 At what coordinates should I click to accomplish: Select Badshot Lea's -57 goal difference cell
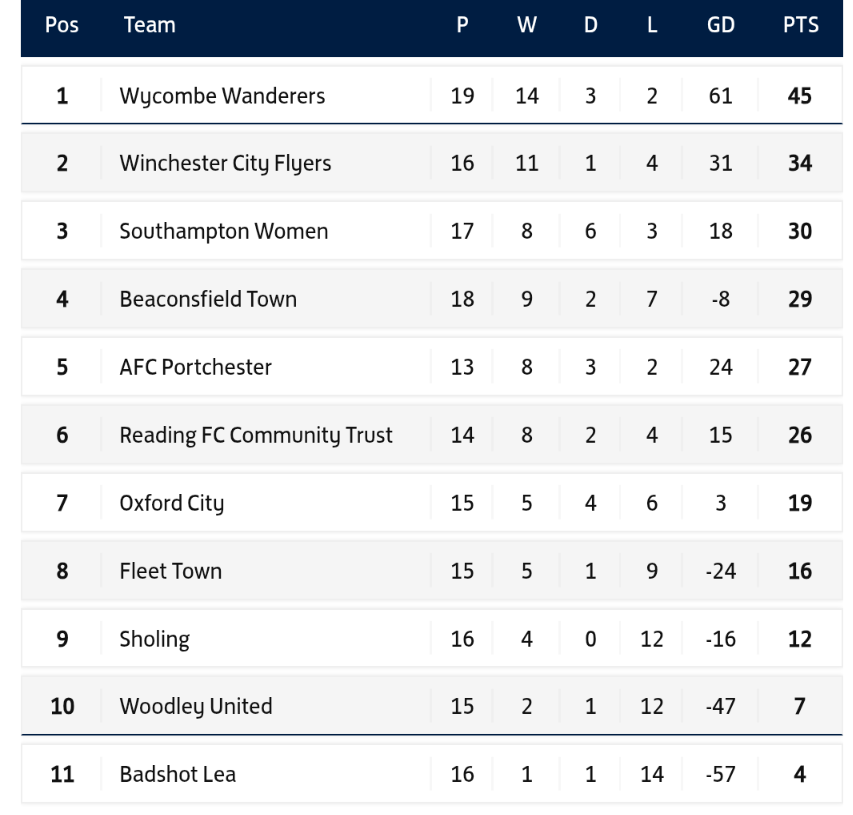point(720,774)
